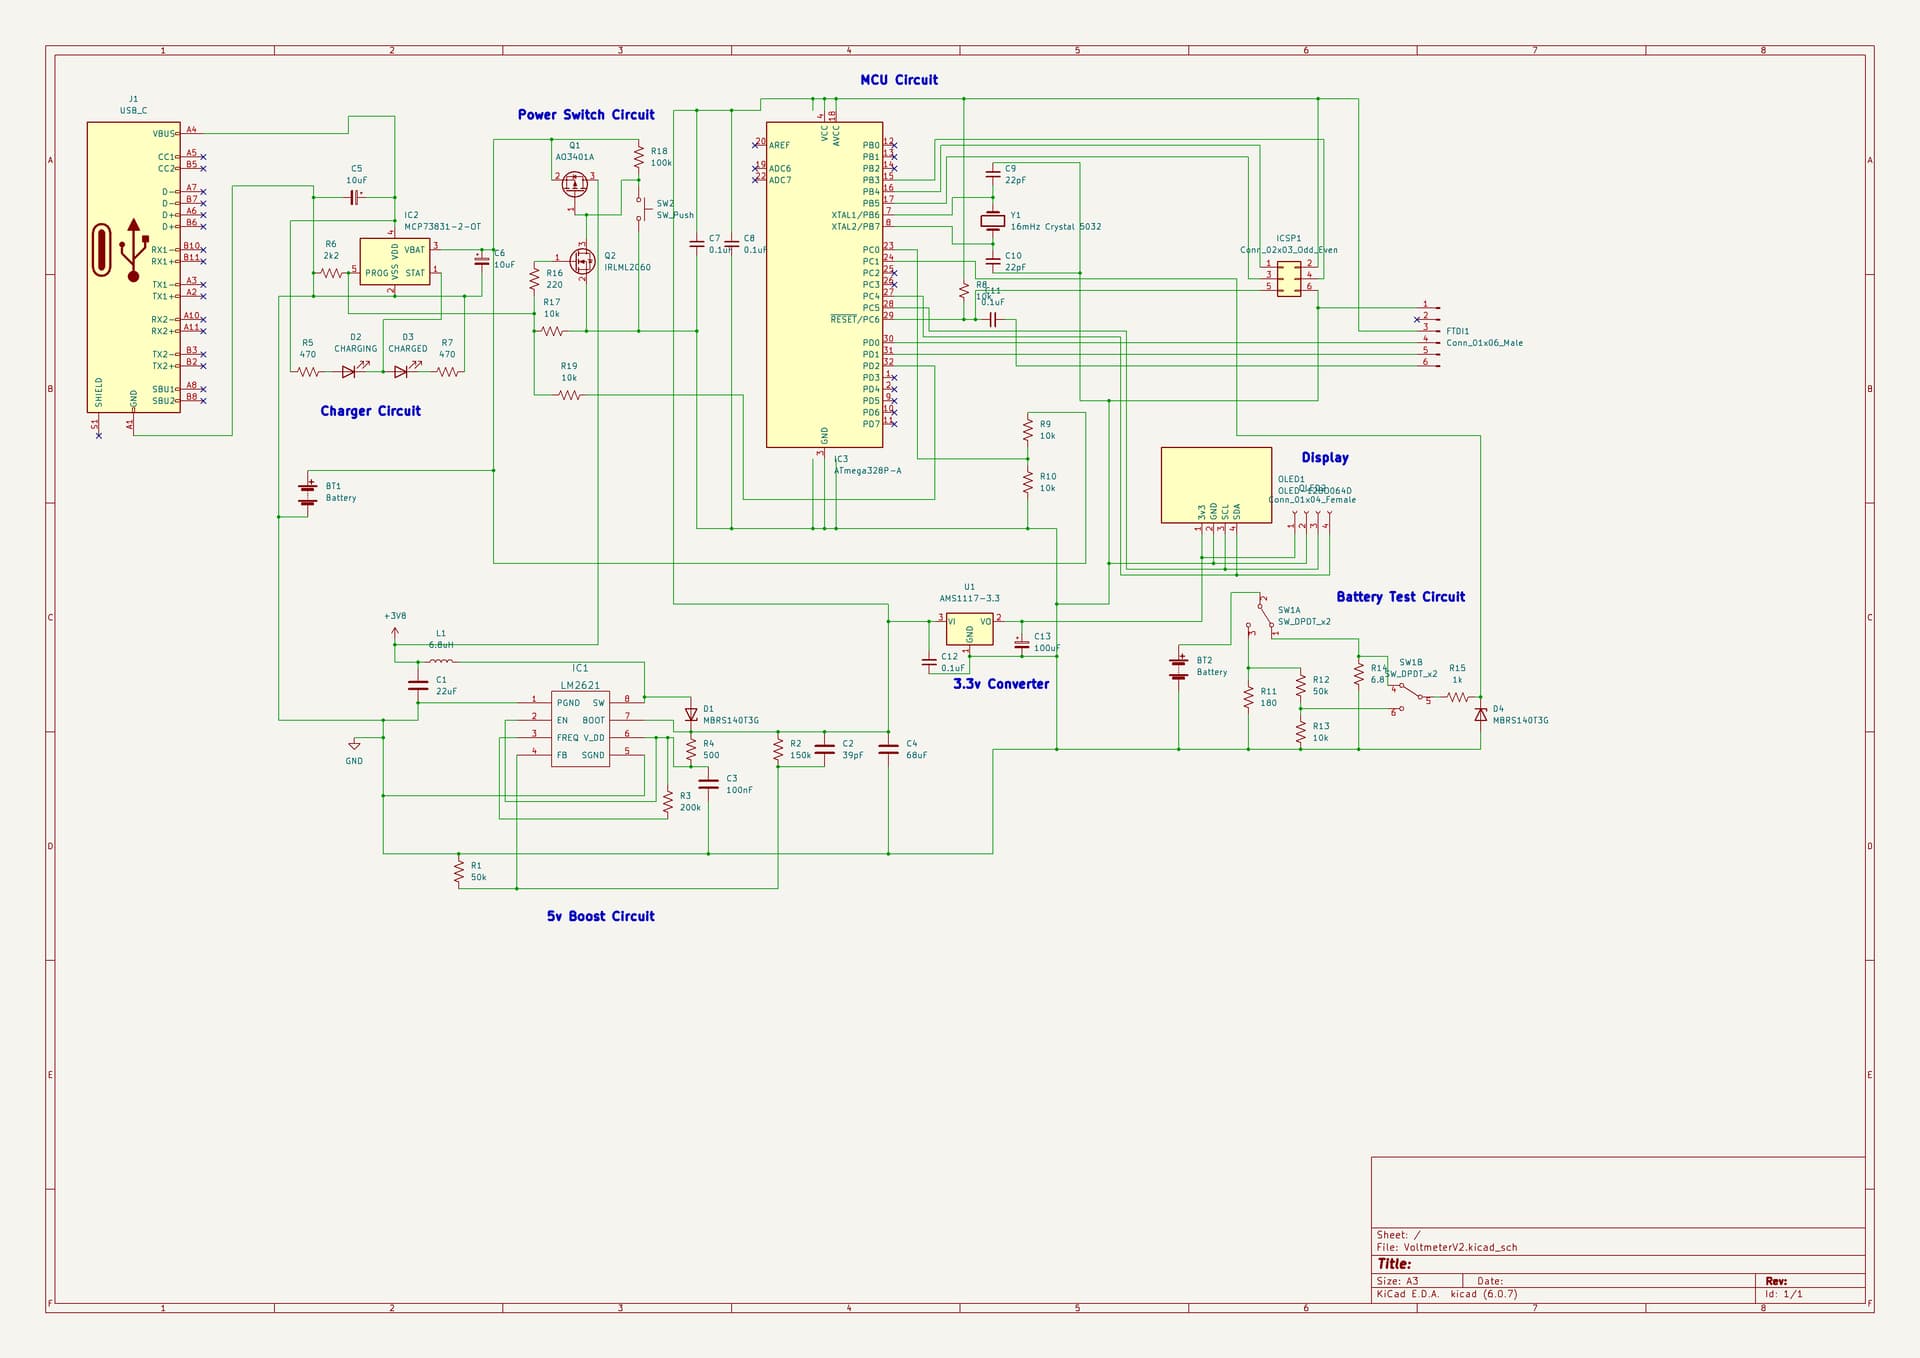Select the +3V8 power flag symbol
Viewport: 1920px width, 1358px height.
coord(395,633)
